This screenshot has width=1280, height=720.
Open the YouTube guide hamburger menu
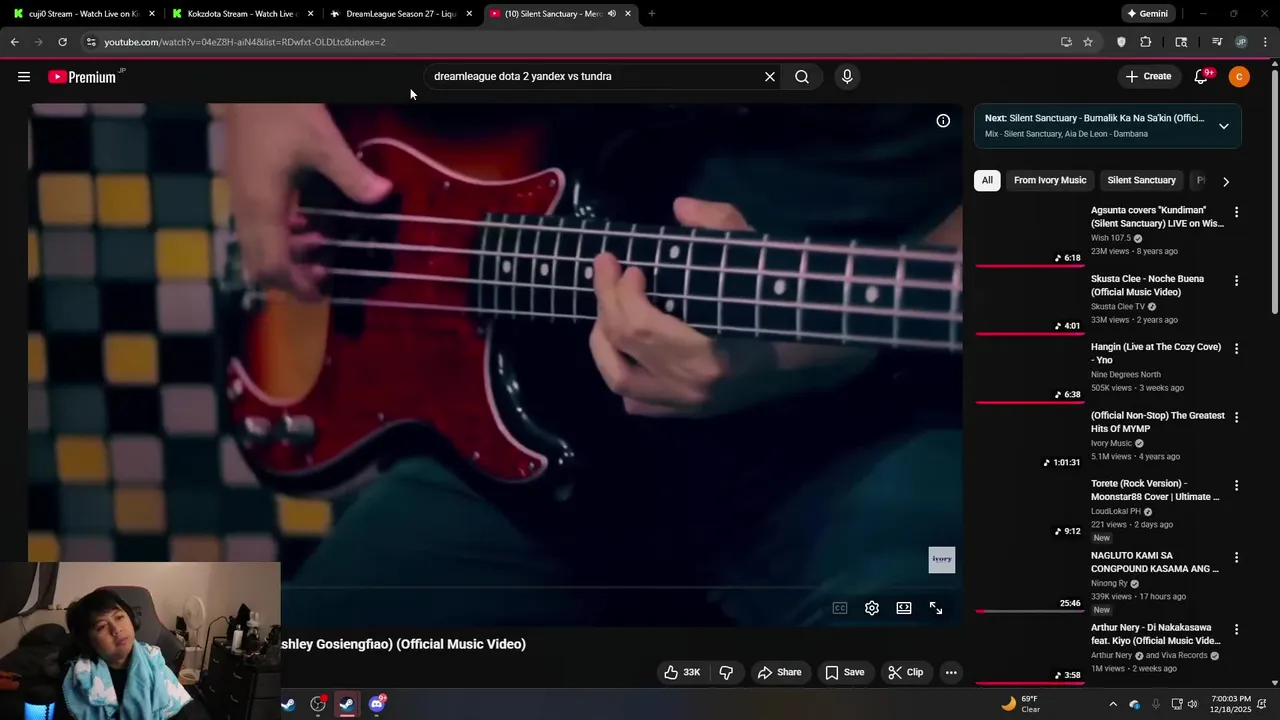click(24, 77)
